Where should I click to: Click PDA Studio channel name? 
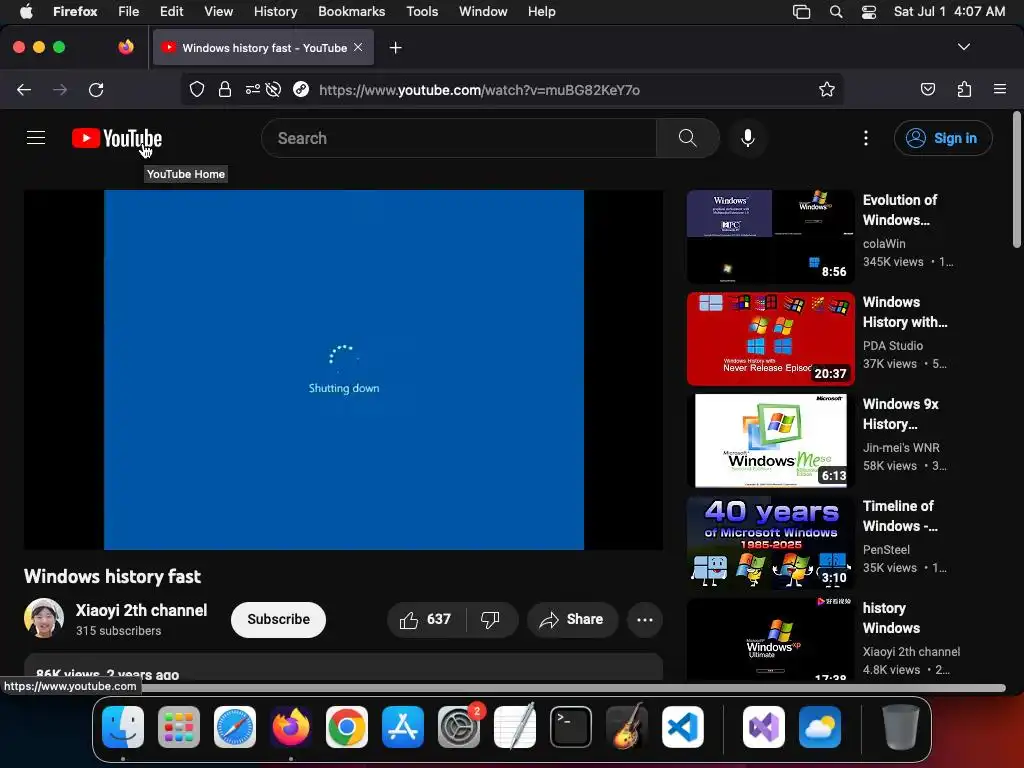[893, 345]
